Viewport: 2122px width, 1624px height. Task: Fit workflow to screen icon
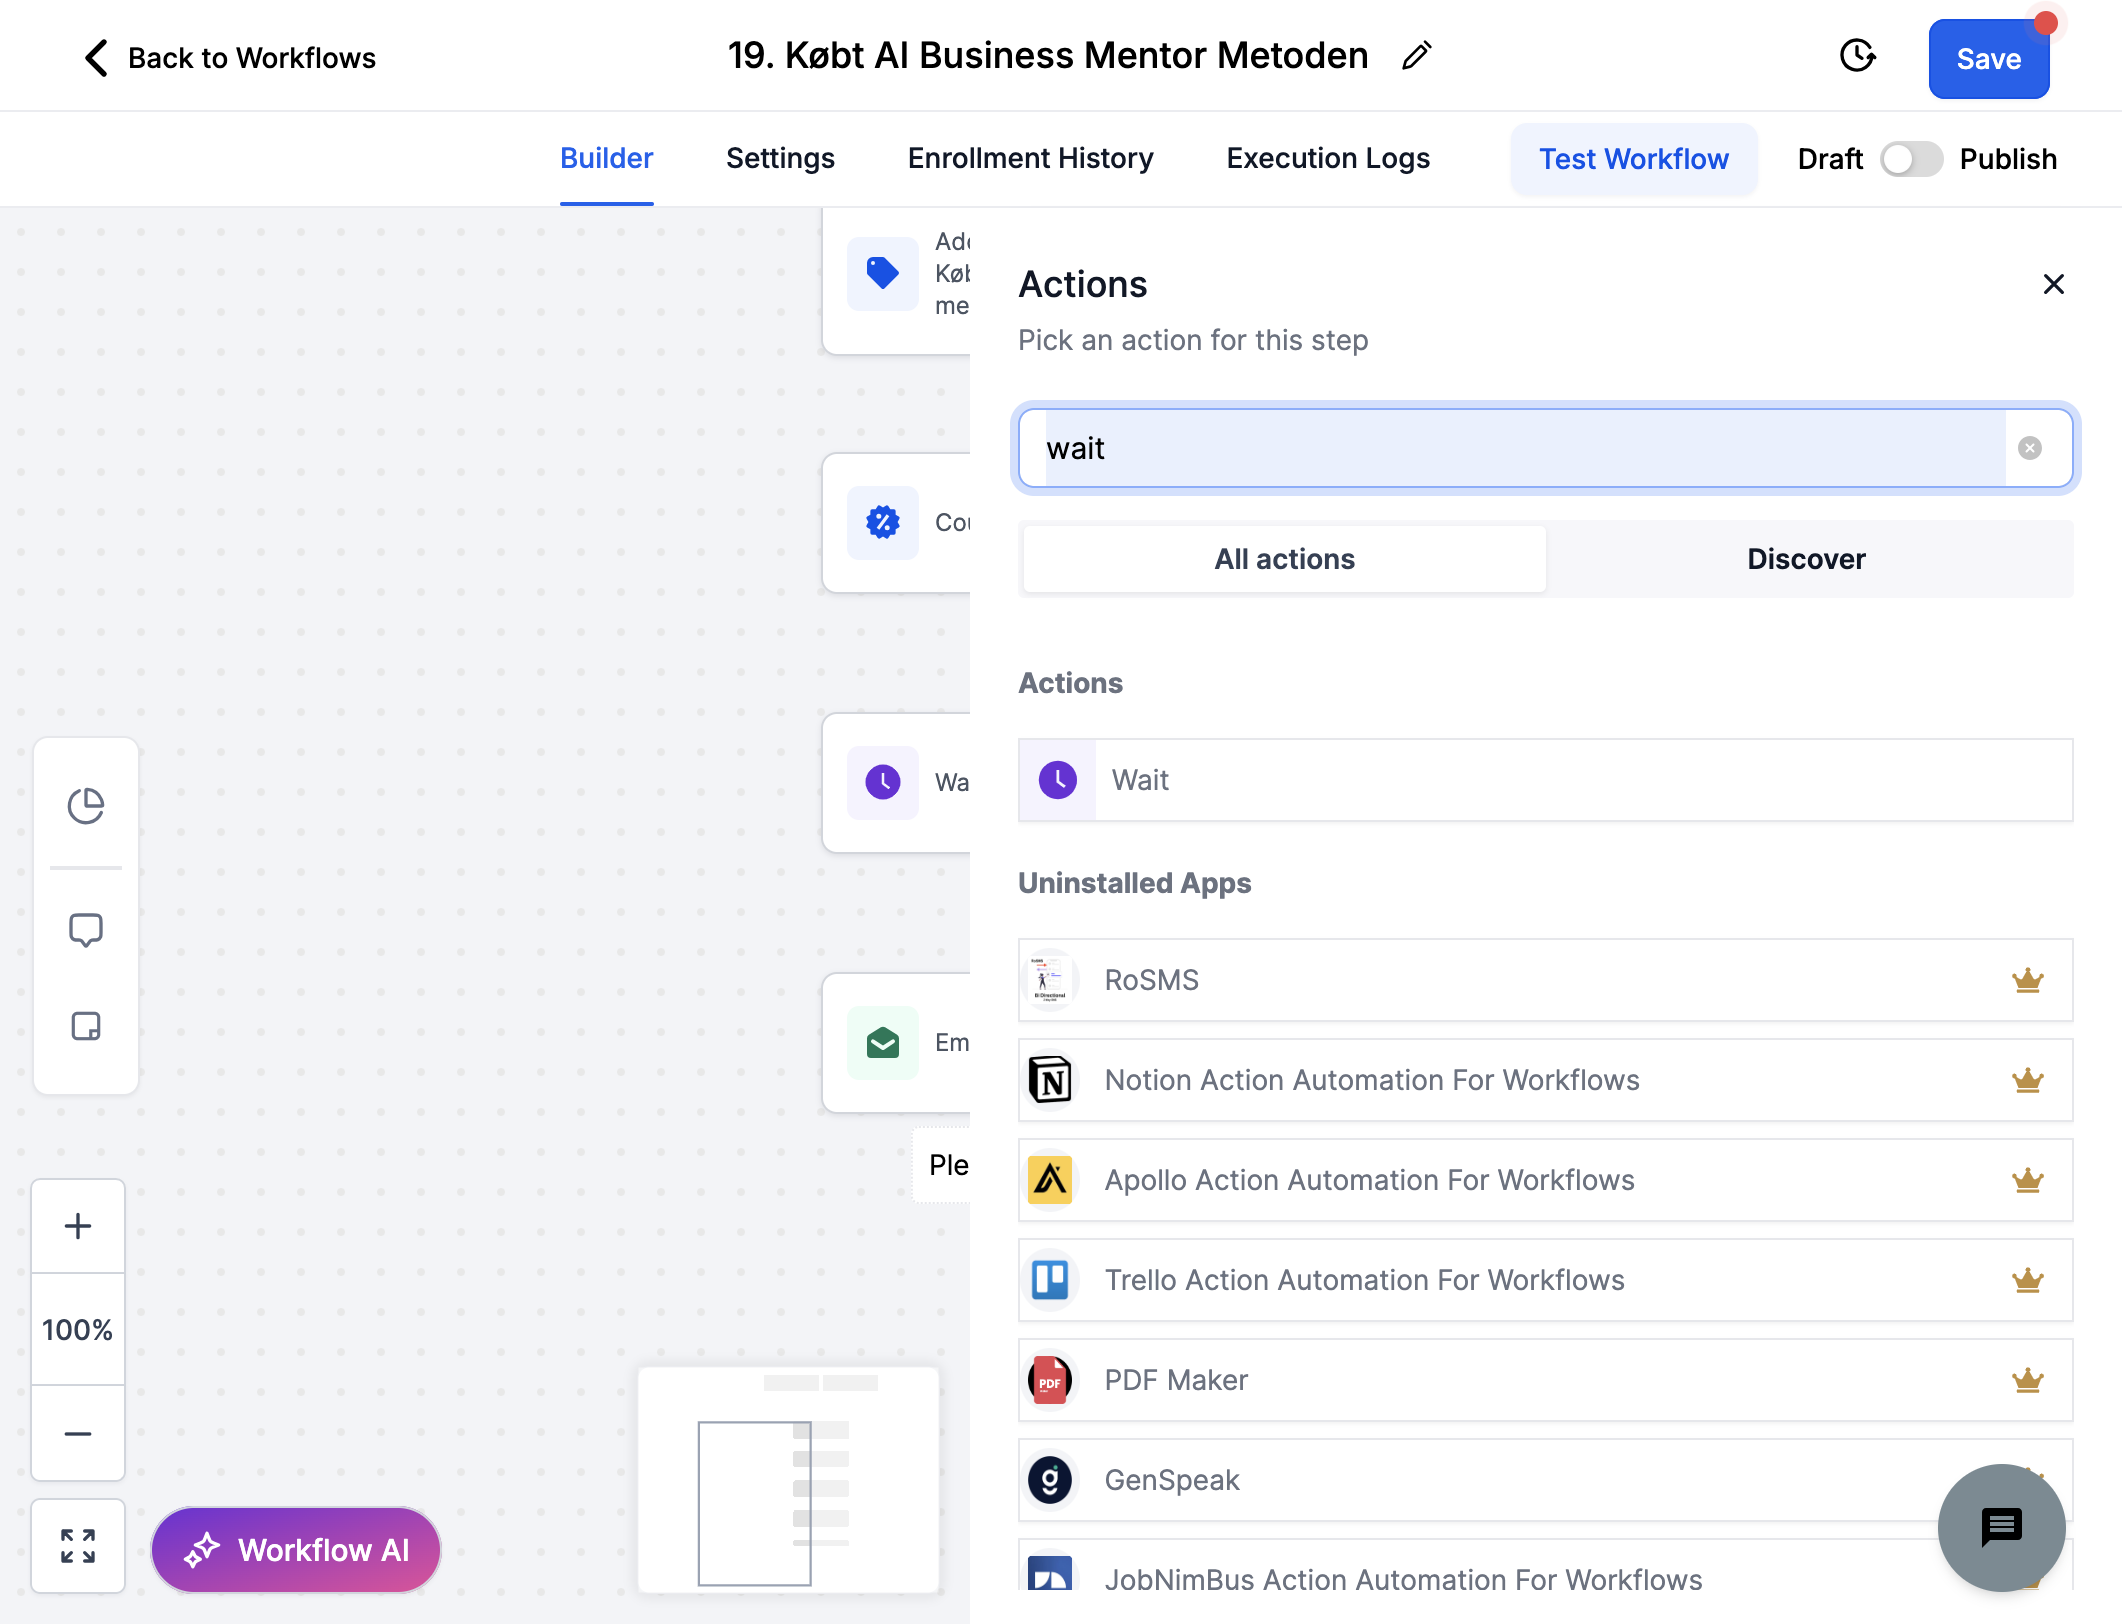point(78,1546)
